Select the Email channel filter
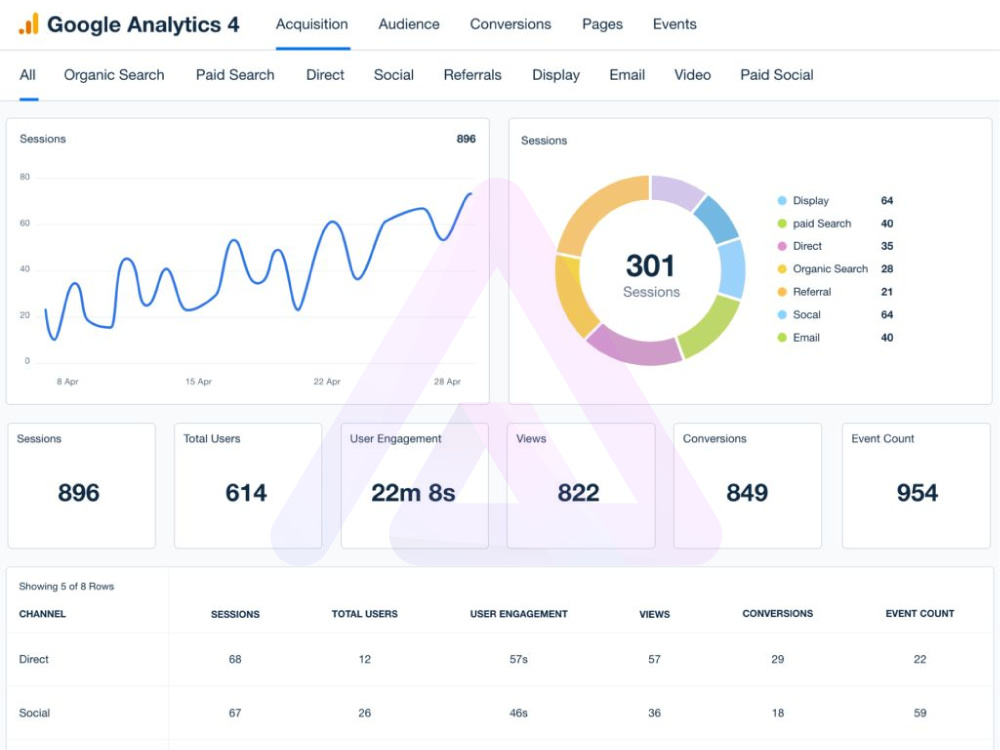Viewport: 1000px width, 750px height. click(627, 75)
